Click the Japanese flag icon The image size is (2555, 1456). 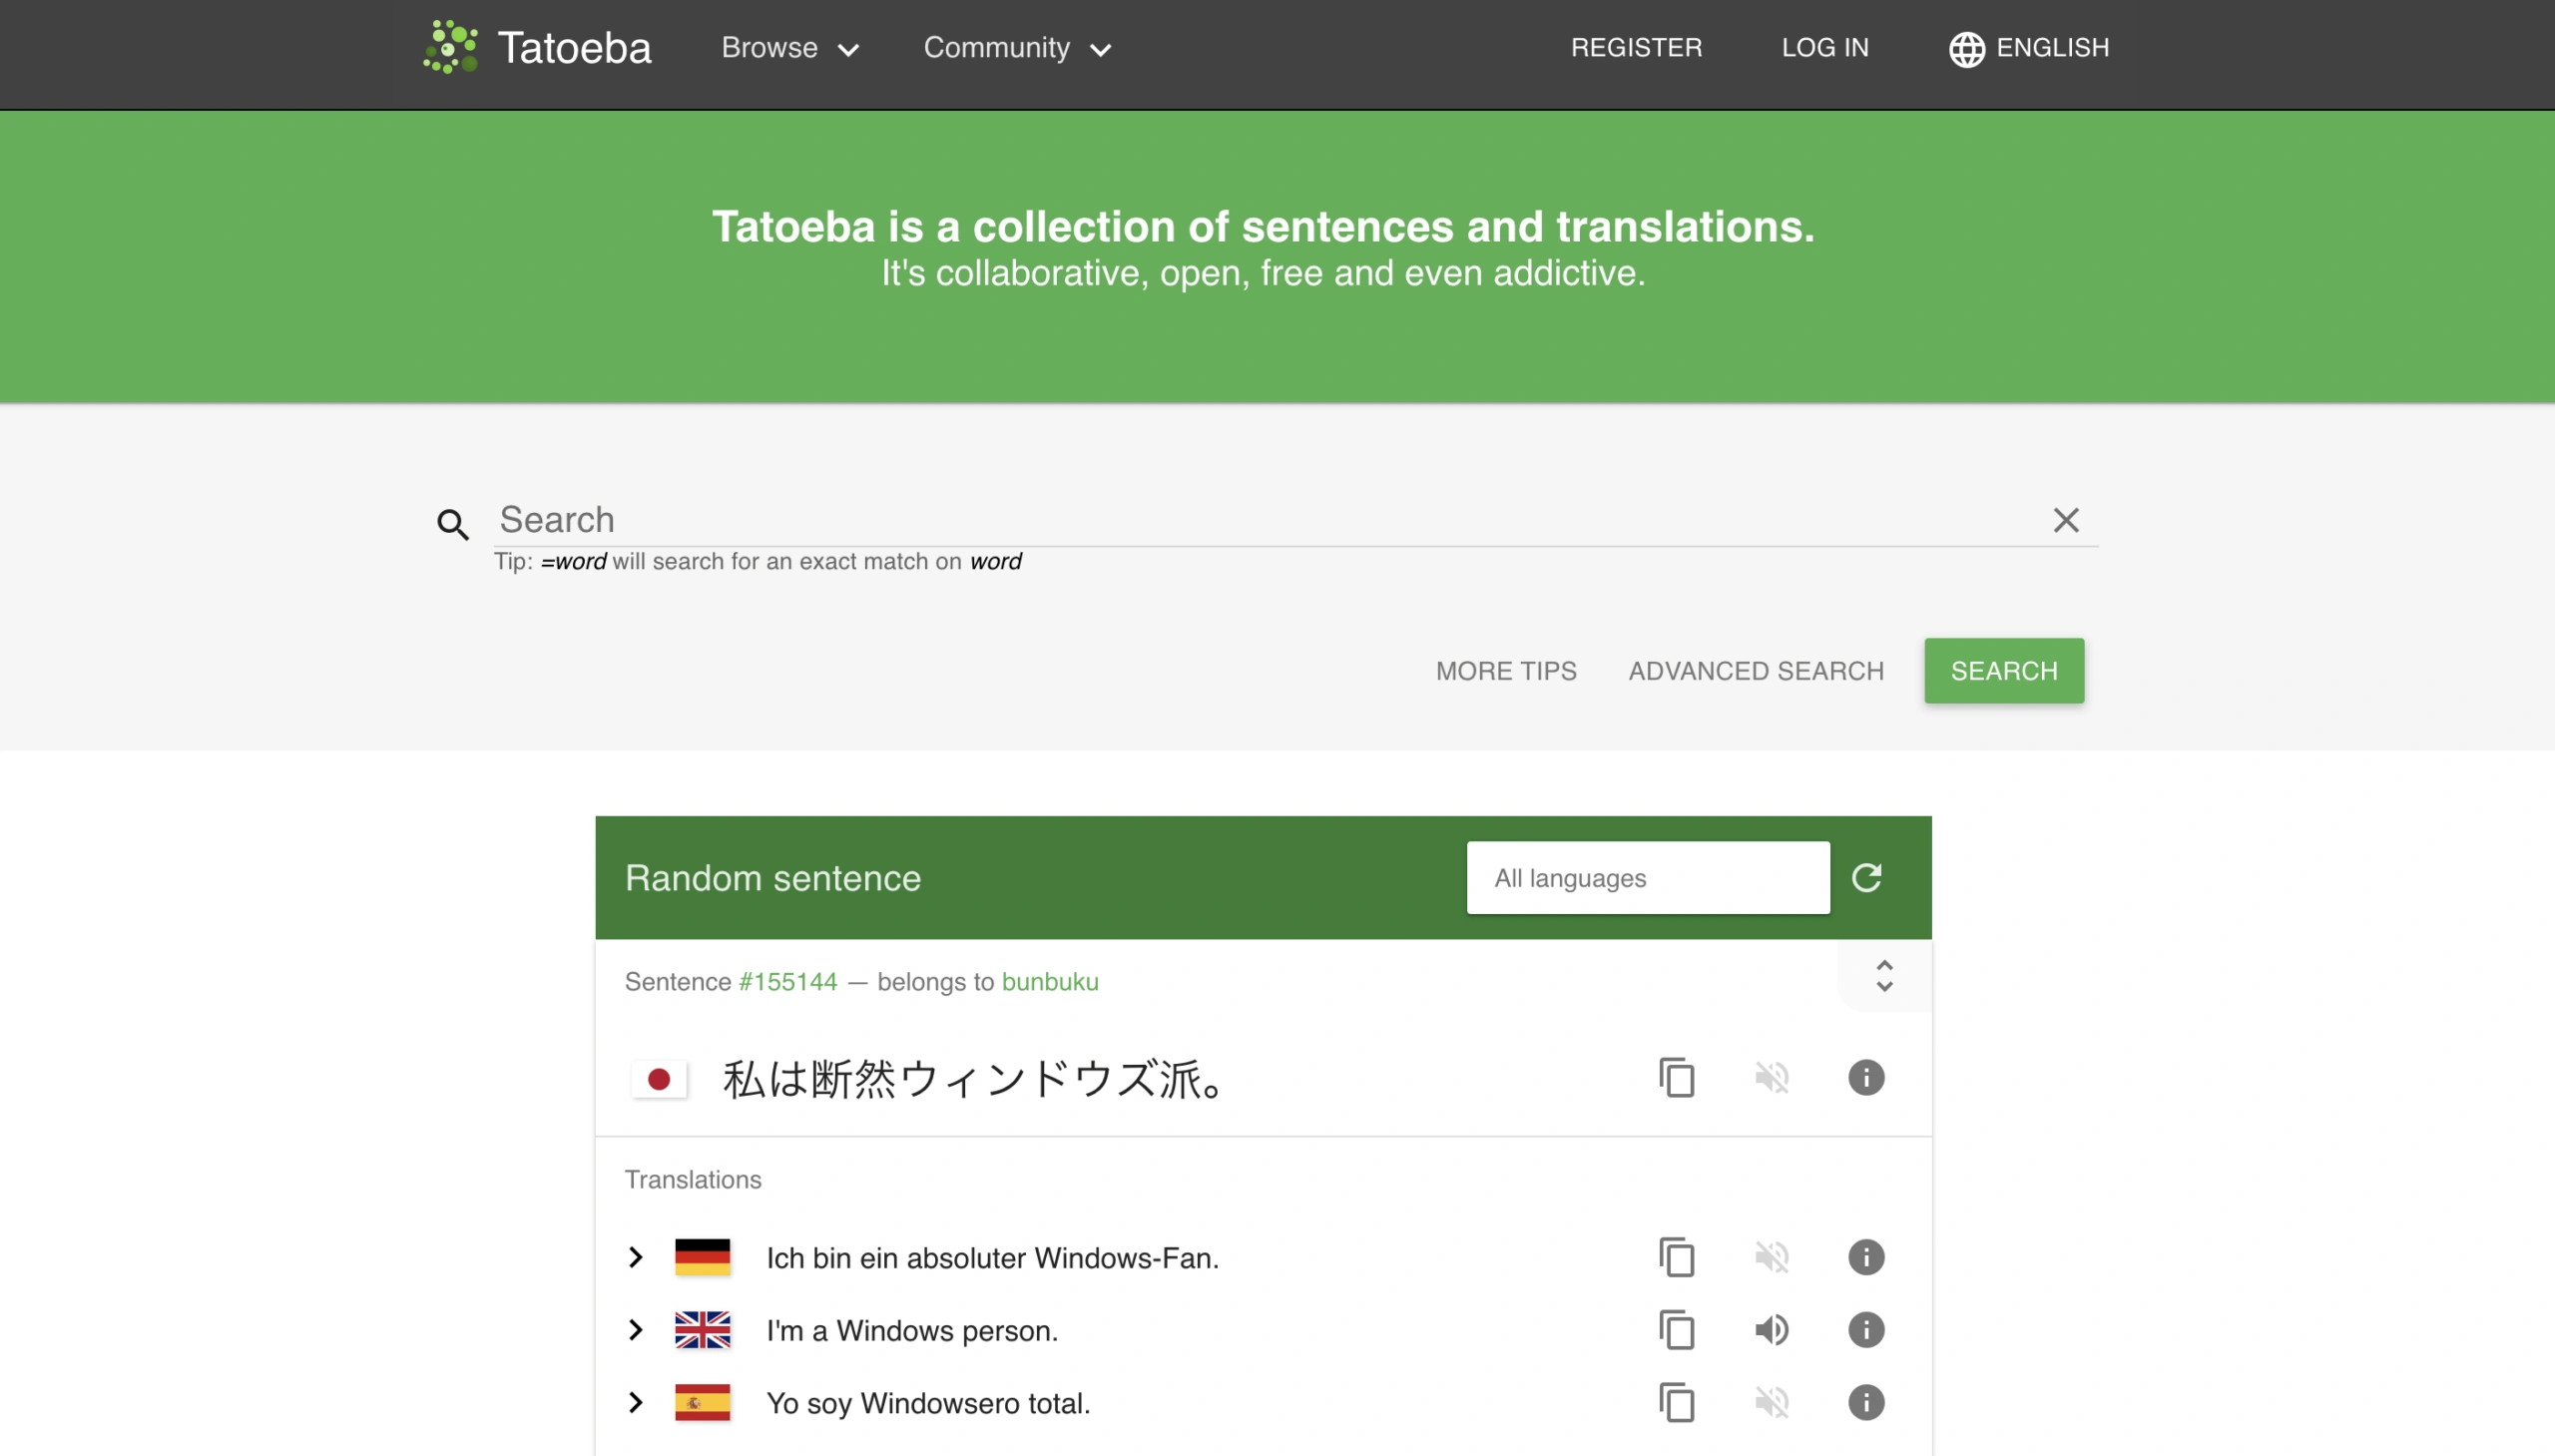coord(659,1079)
